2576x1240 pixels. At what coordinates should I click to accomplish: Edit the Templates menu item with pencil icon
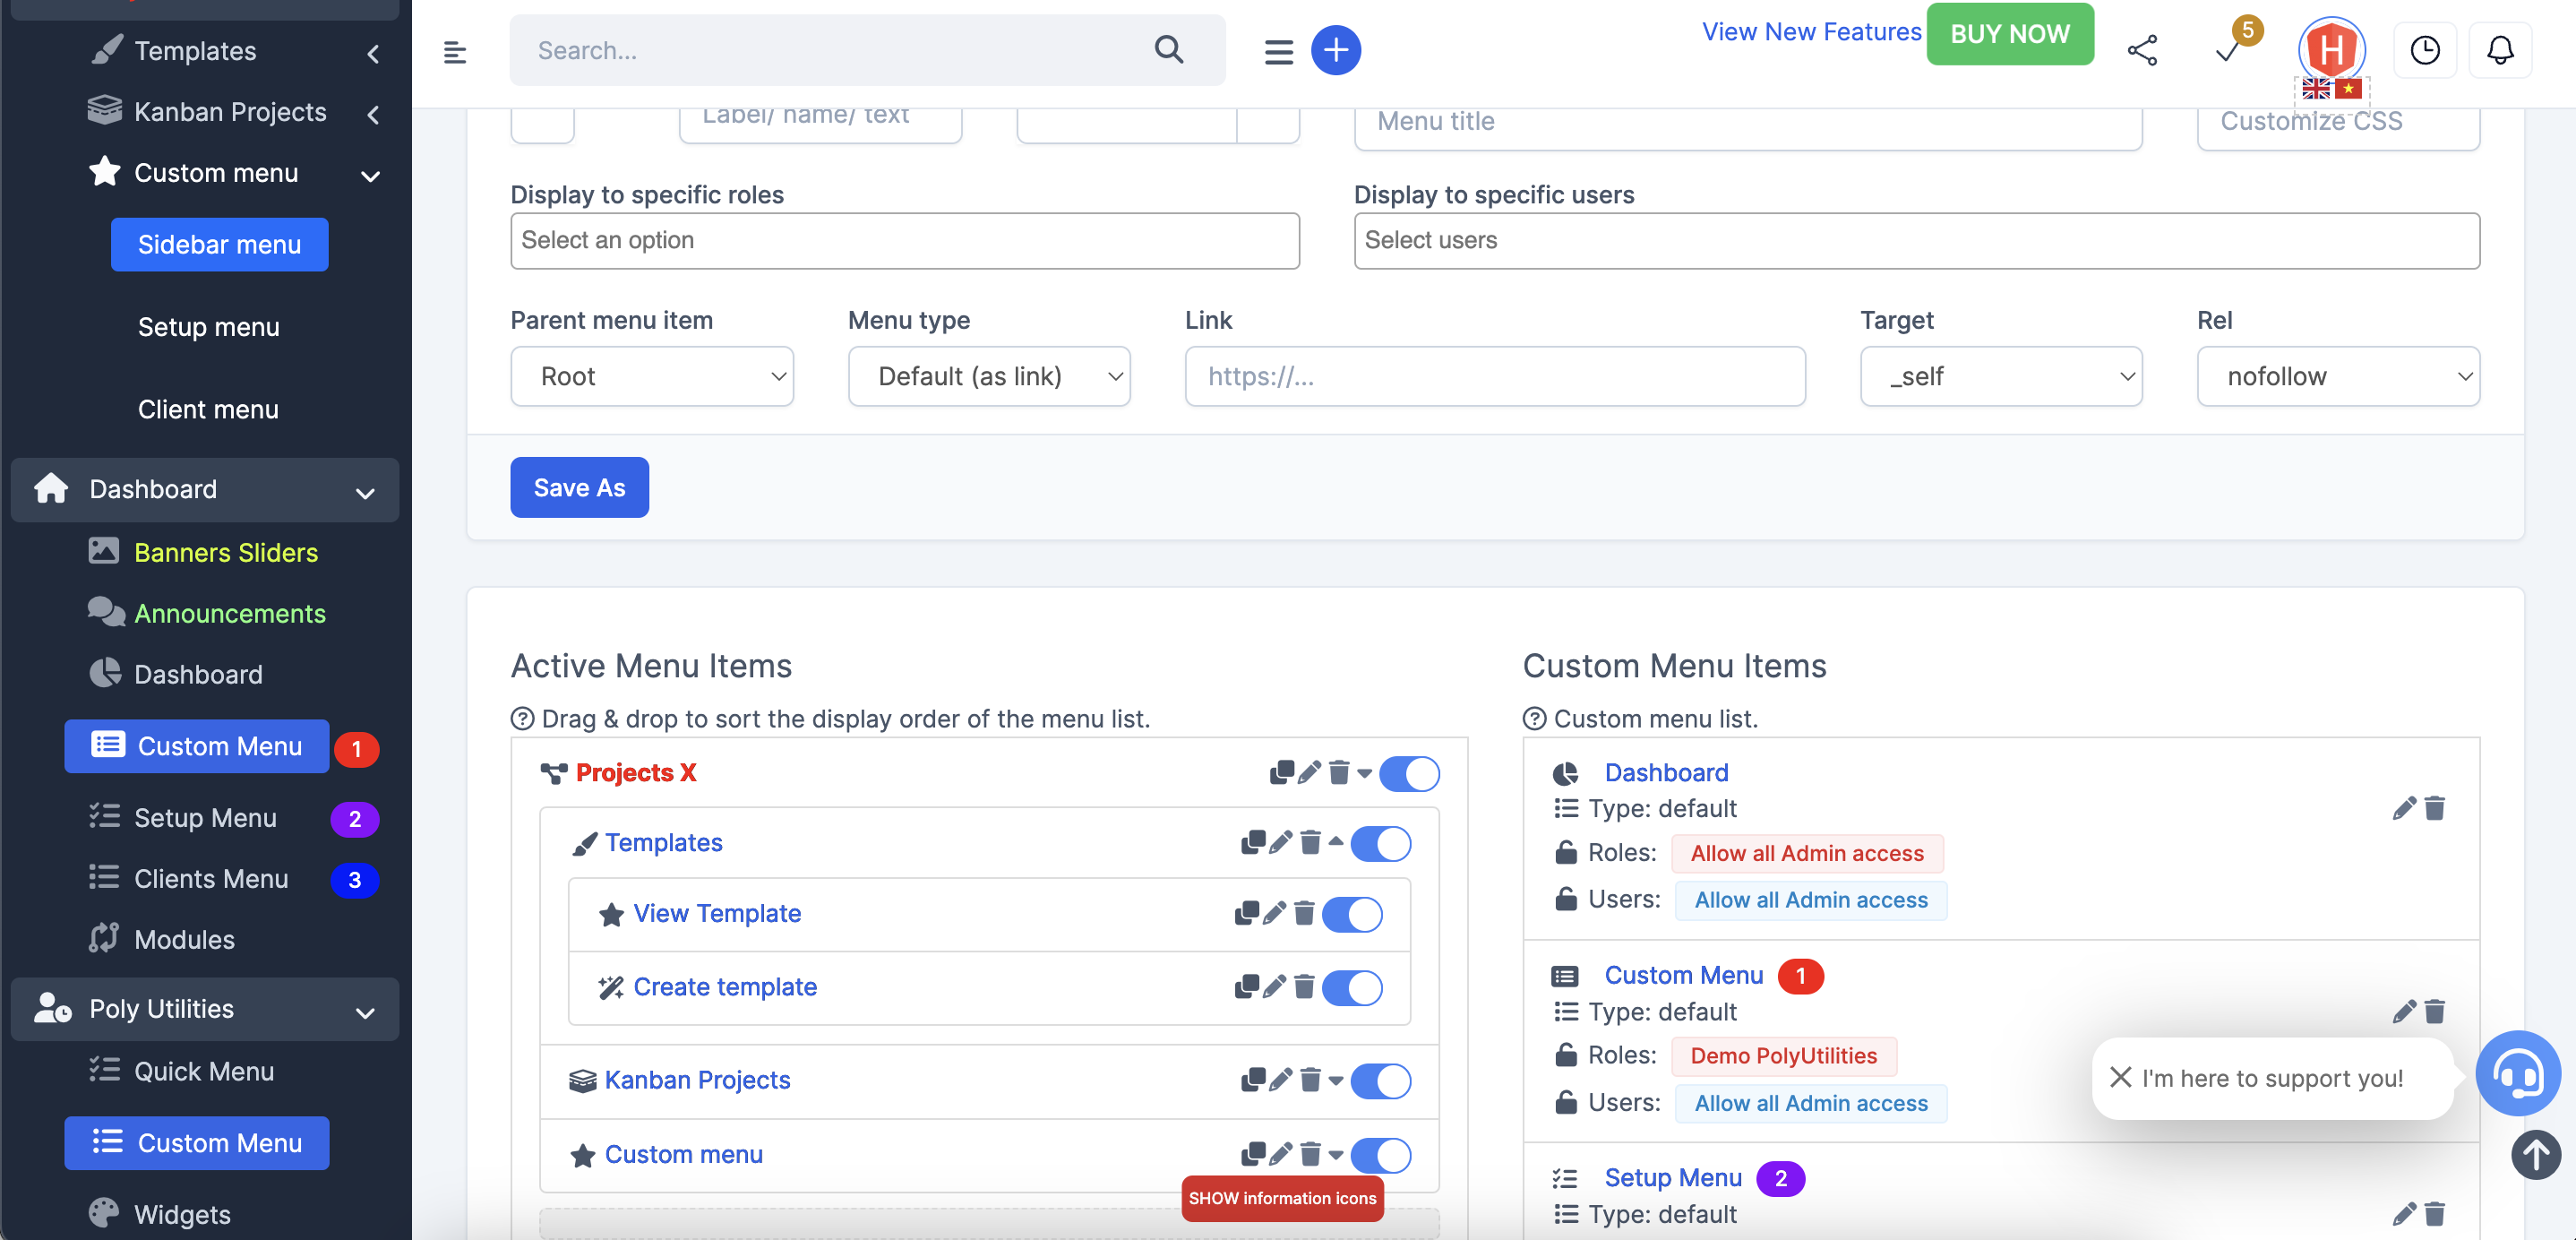tap(1279, 843)
